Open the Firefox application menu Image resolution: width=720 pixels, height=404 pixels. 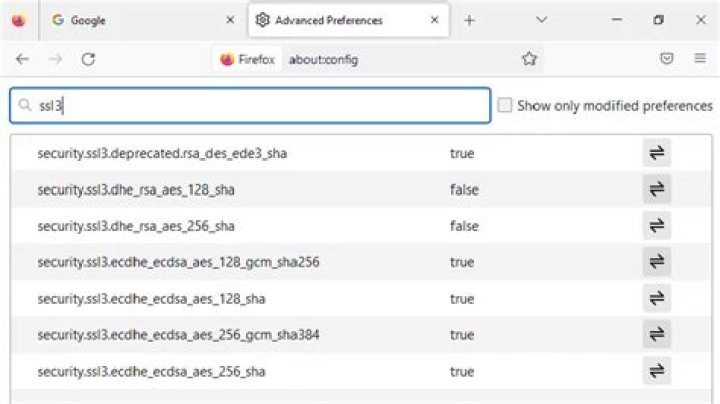700,58
